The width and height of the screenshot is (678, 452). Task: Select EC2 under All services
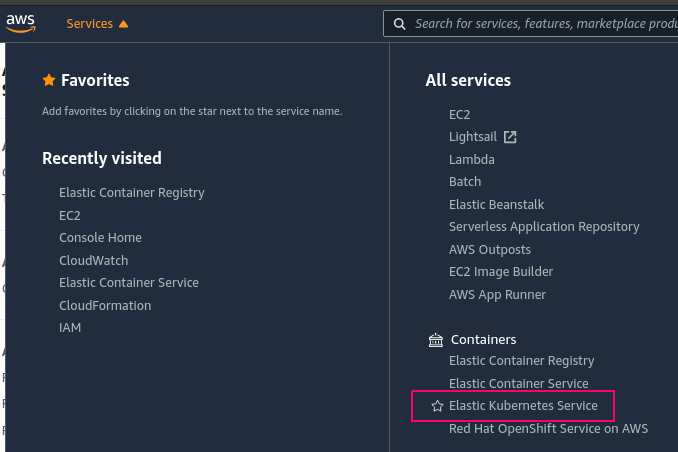pyautogui.click(x=459, y=115)
